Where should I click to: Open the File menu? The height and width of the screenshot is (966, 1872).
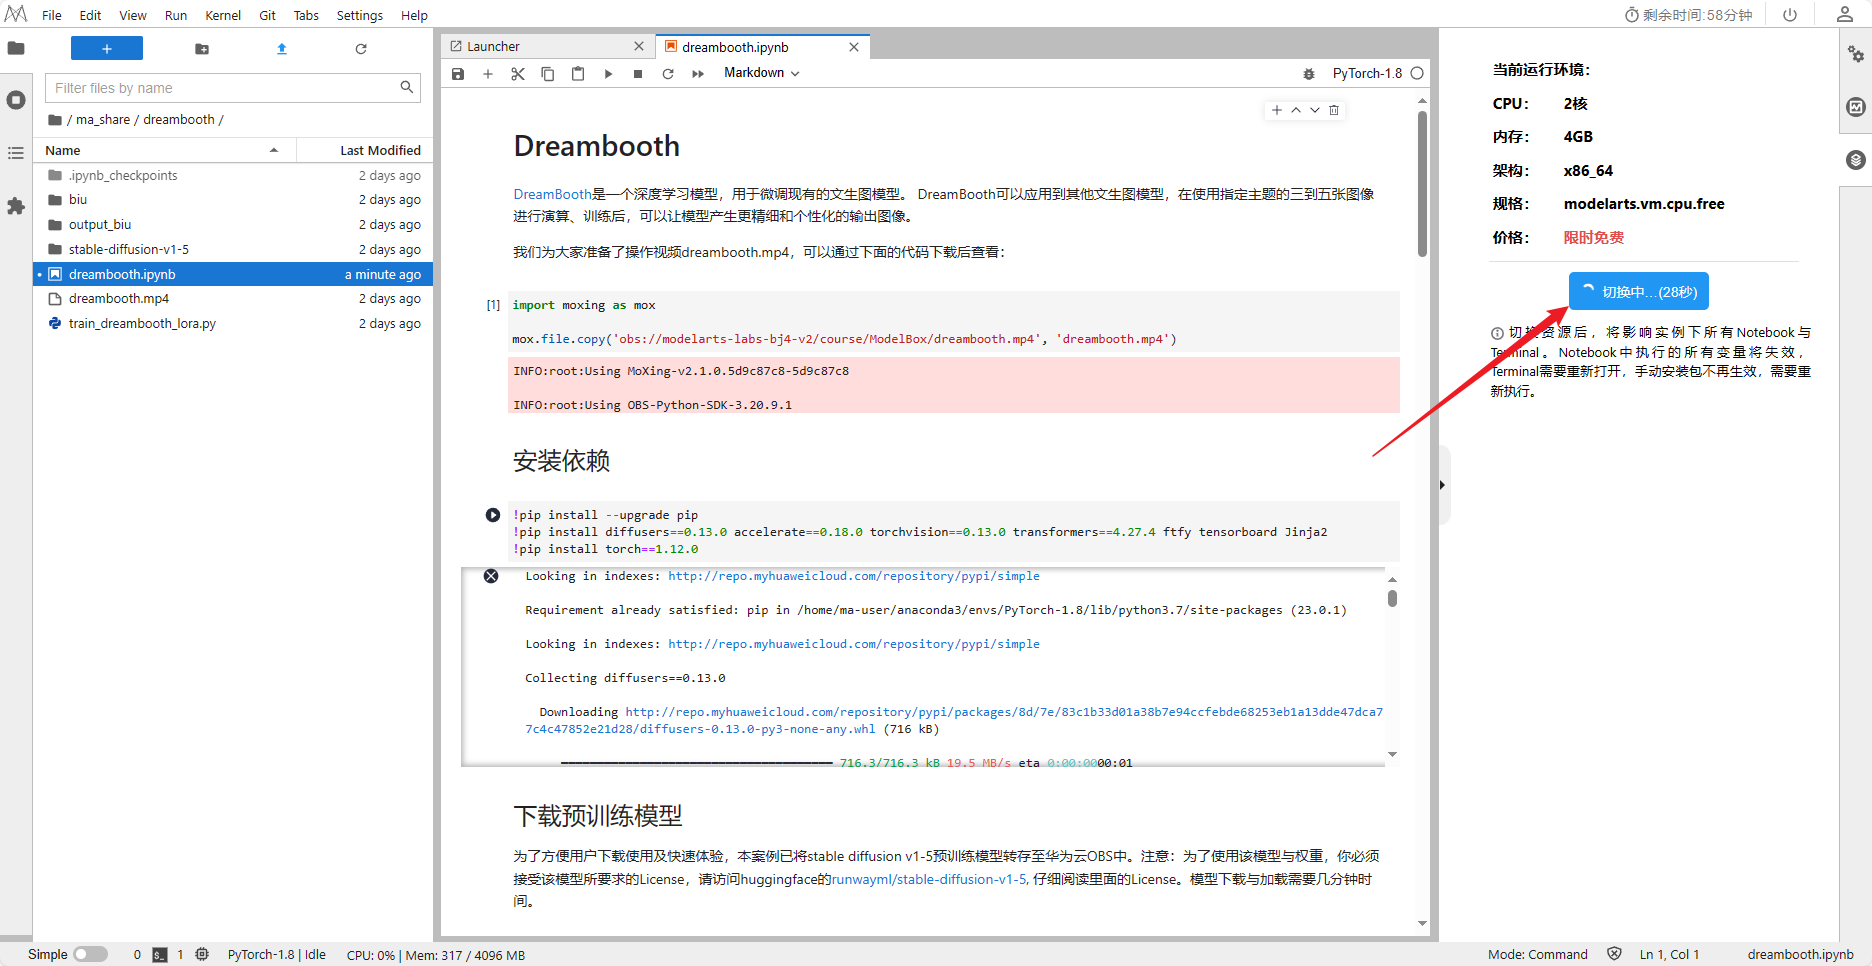click(52, 15)
